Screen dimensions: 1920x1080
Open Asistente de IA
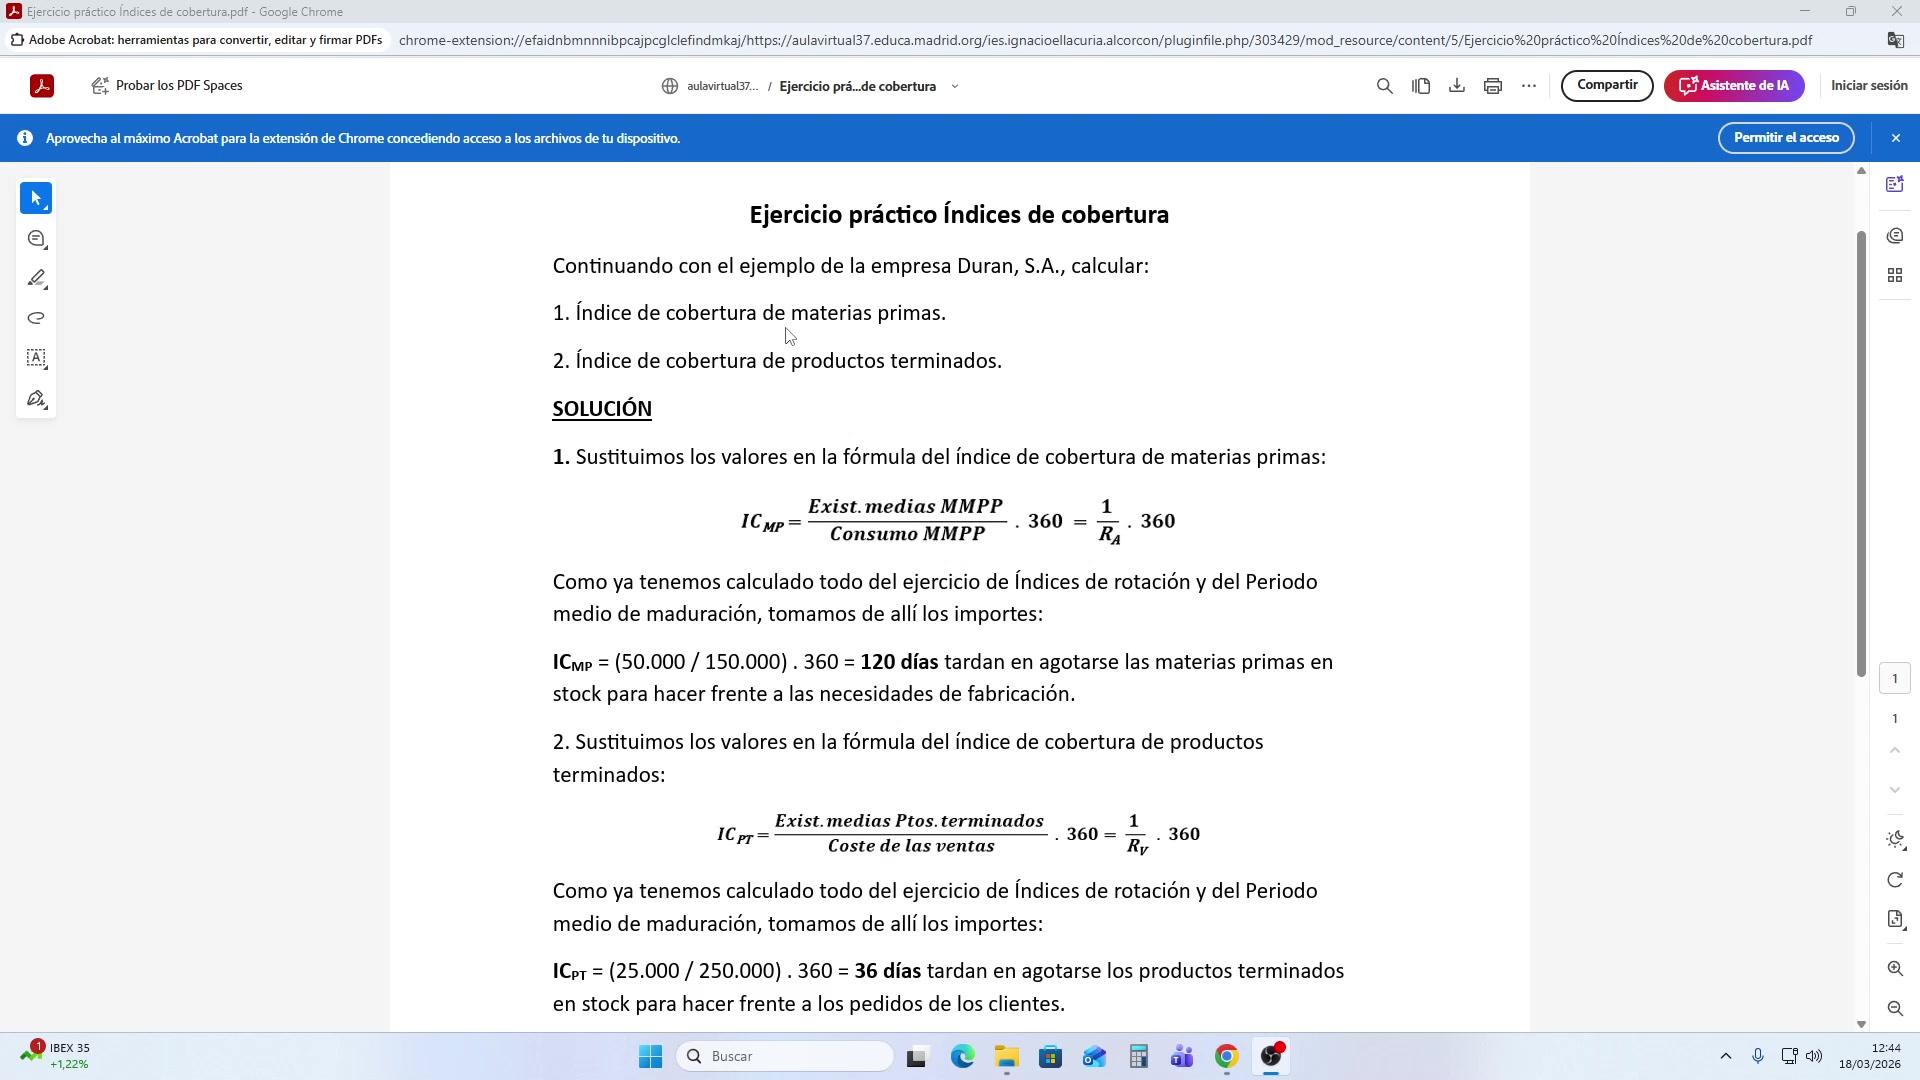(1733, 86)
